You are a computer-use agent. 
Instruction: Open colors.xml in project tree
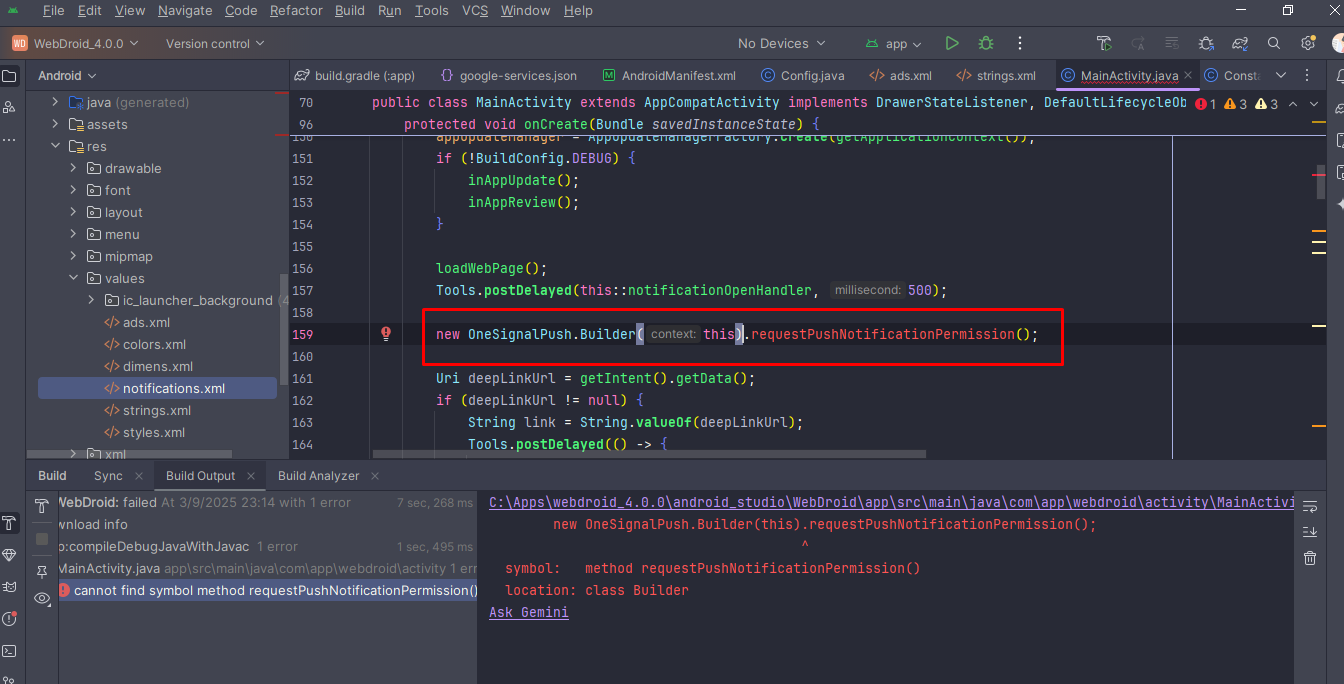[x=155, y=344]
